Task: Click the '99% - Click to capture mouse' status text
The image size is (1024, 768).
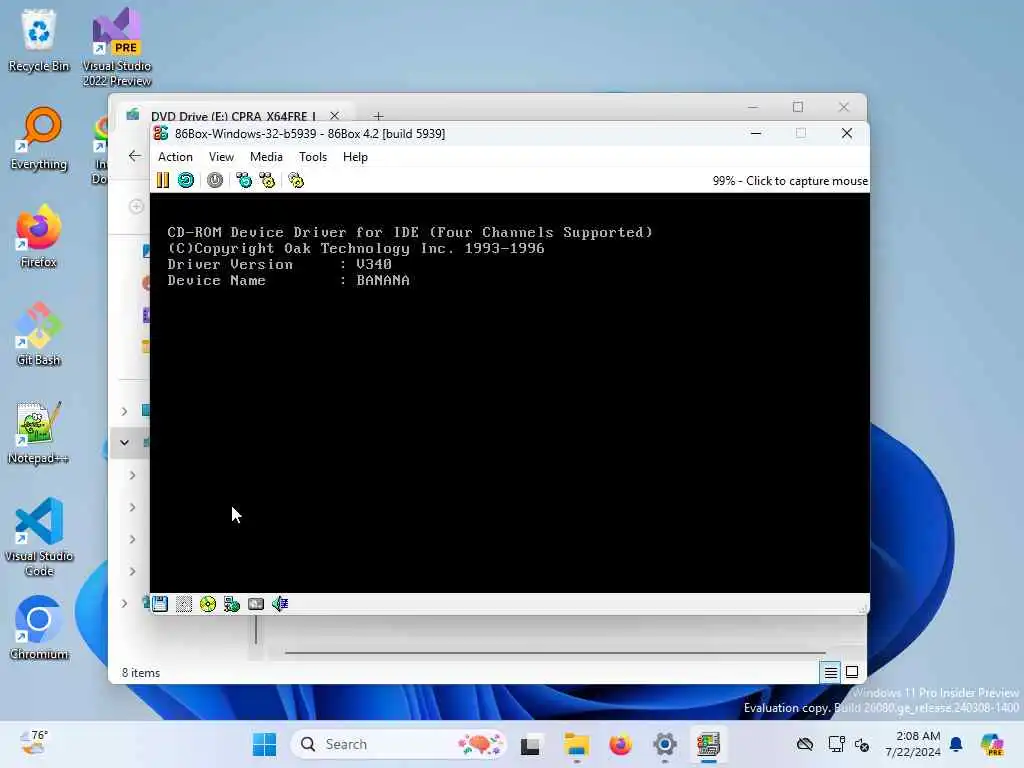Action: click(x=790, y=181)
